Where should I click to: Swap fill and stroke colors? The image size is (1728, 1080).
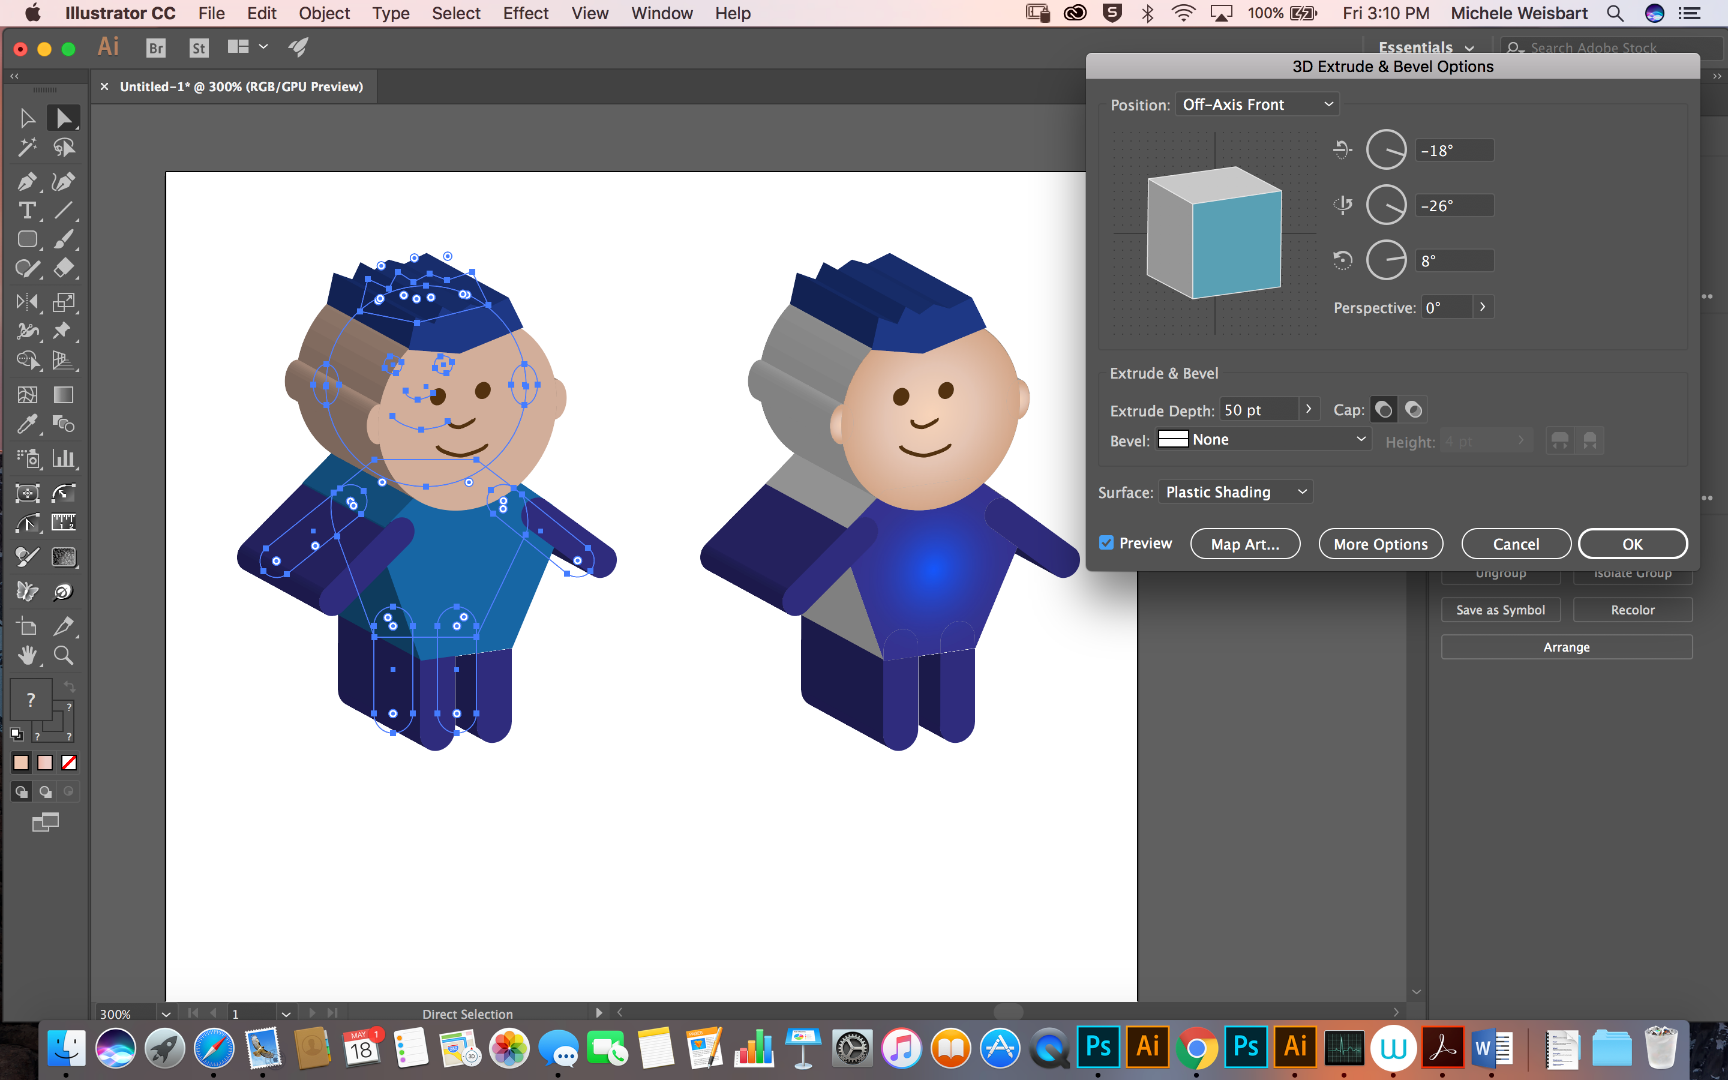69,686
